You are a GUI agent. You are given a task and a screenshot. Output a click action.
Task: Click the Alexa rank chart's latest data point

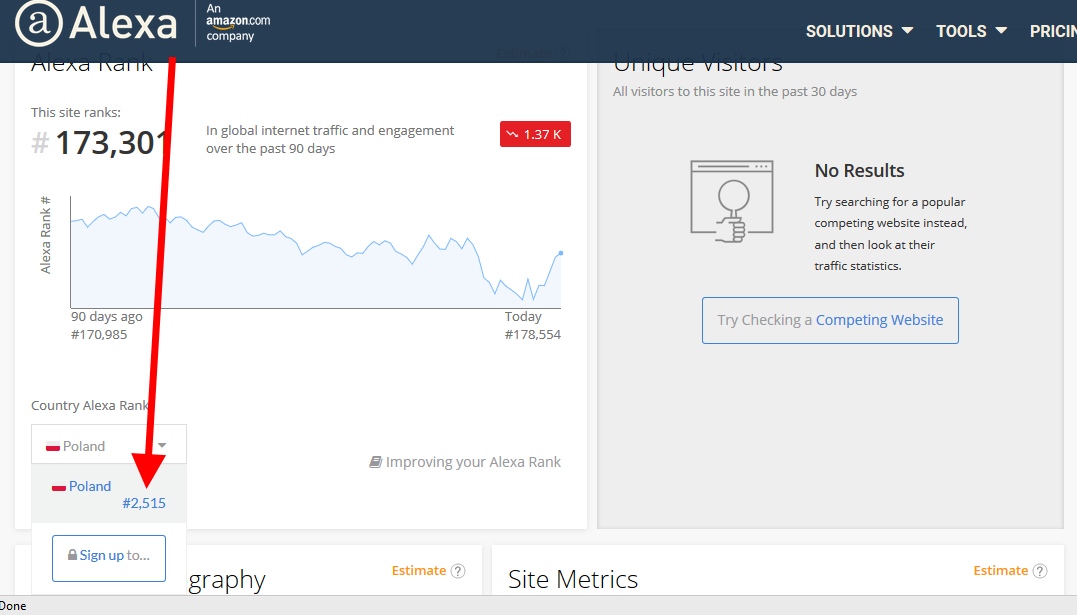(560, 254)
